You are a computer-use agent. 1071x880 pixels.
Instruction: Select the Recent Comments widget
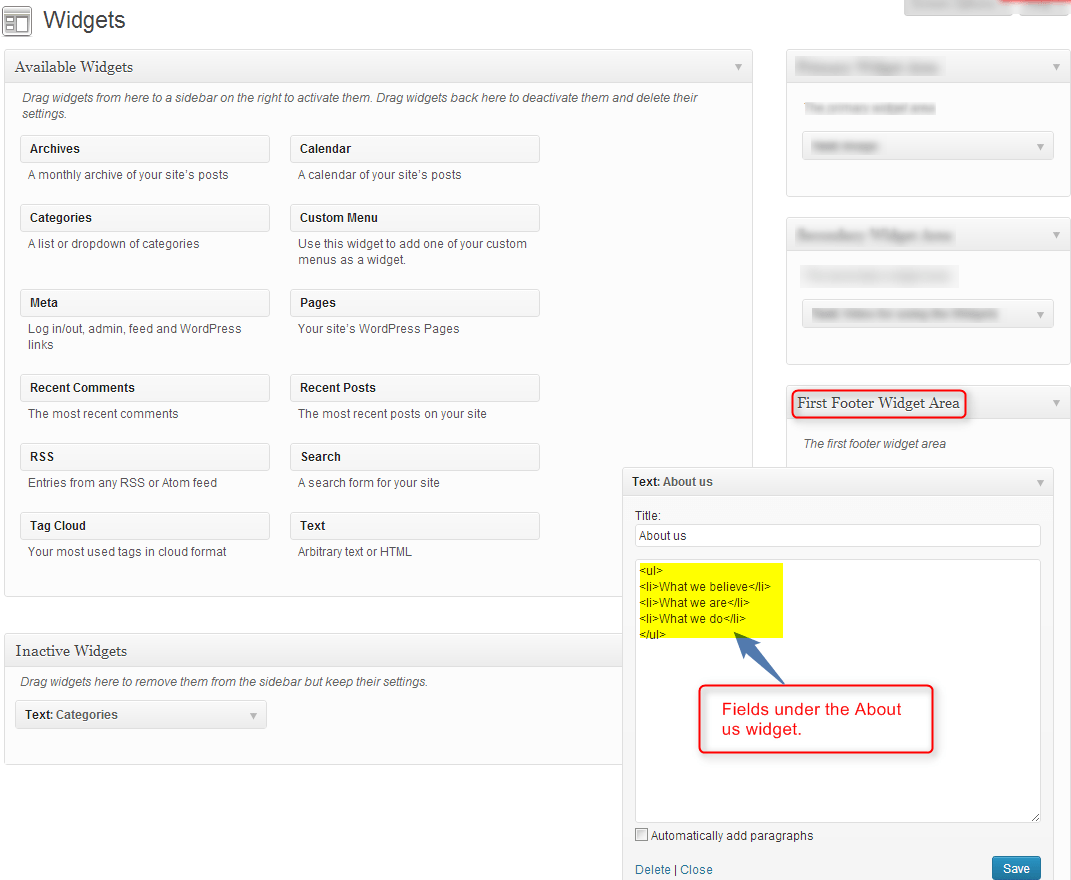point(145,388)
